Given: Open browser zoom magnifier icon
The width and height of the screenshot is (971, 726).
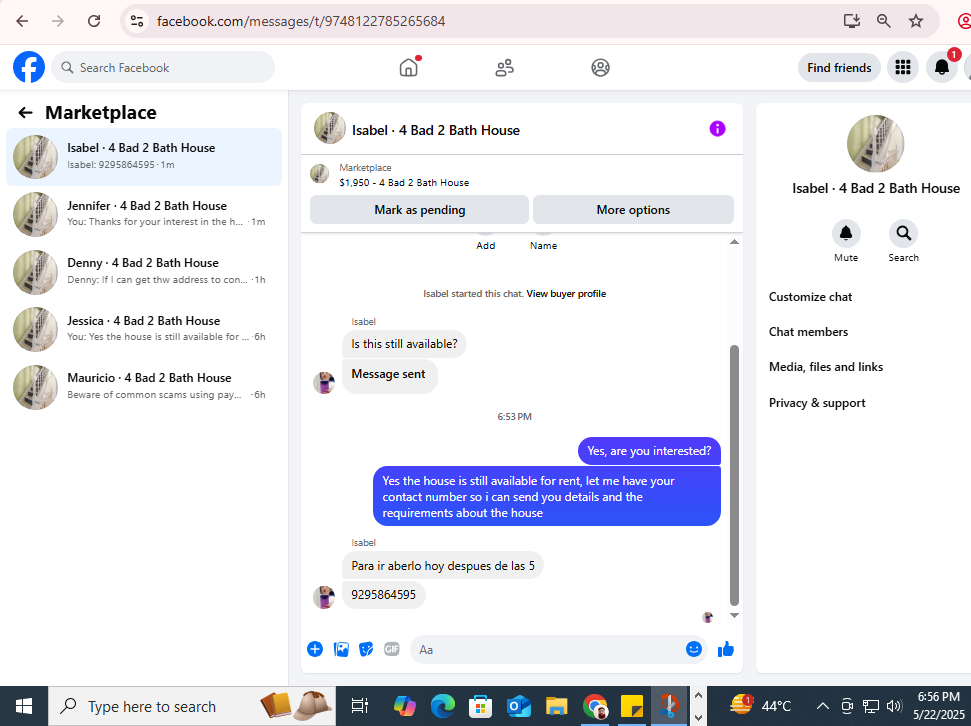Looking at the screenshot, I should tap(884, 21).
